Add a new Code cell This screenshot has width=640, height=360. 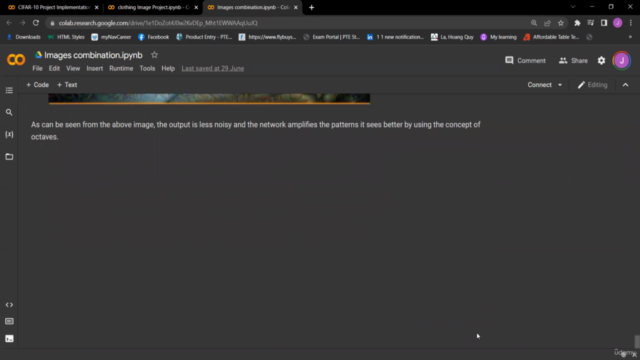37,85
